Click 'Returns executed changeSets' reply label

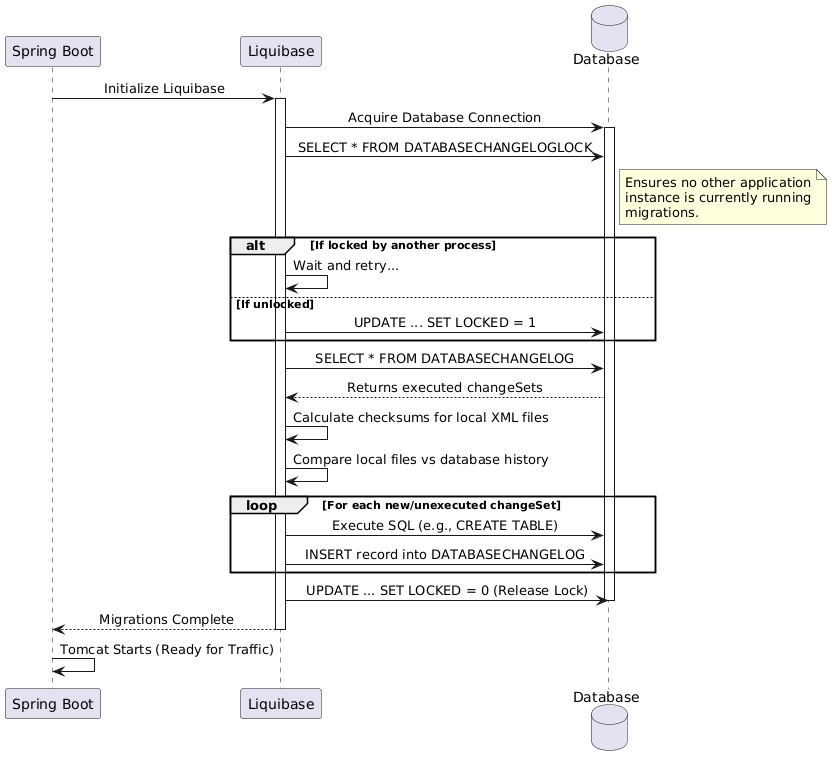click(445, 388)
